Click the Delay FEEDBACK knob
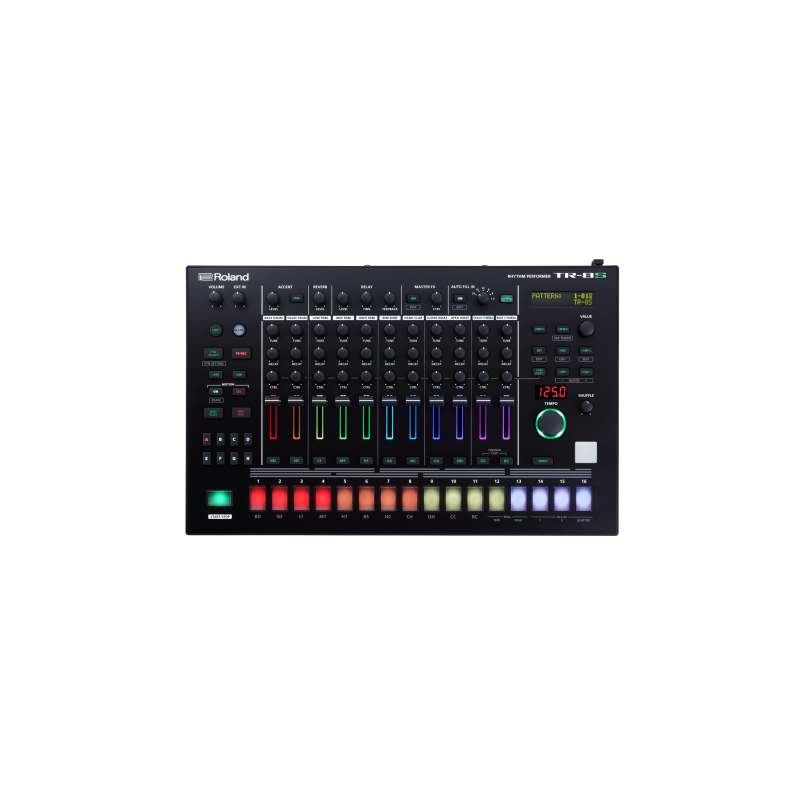 point(389,298)
